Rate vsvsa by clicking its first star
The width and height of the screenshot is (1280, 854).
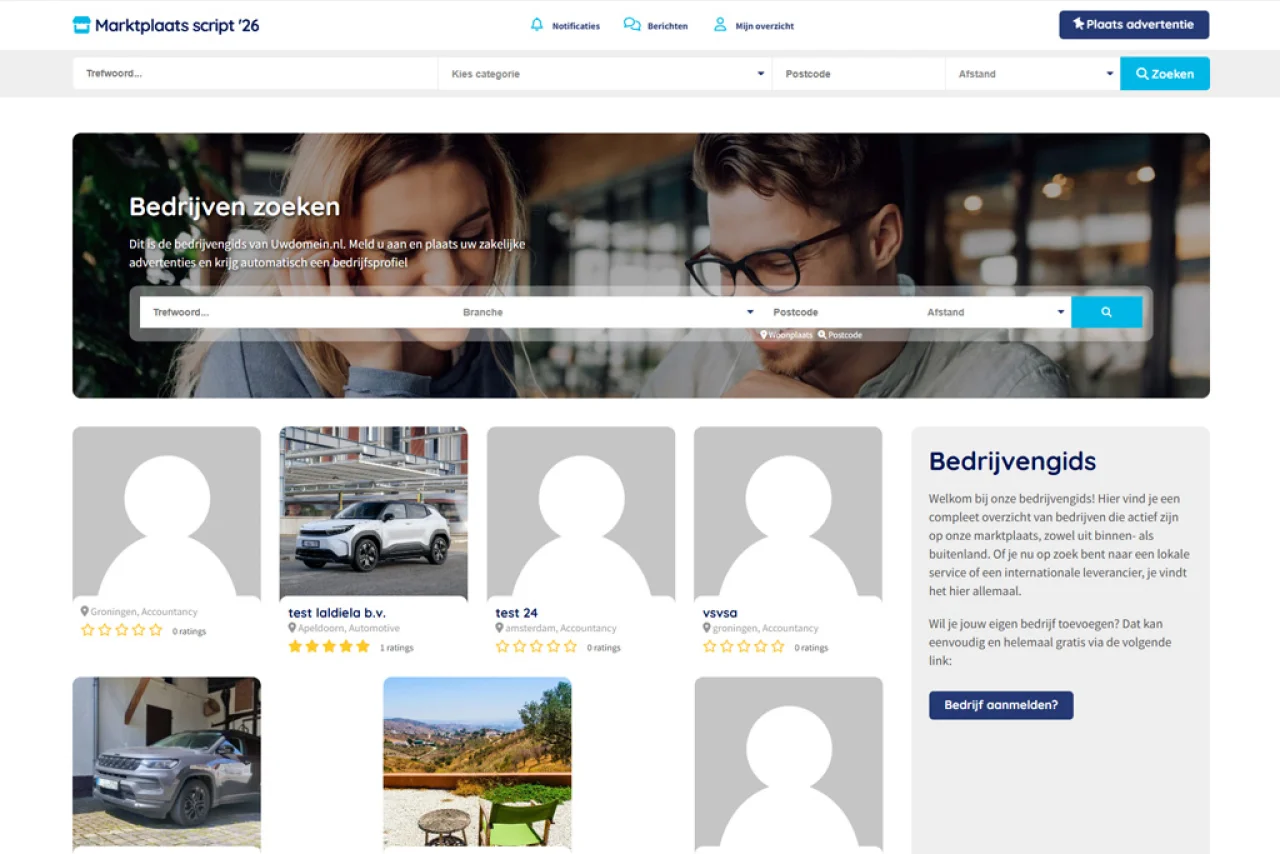coord(711,646)
